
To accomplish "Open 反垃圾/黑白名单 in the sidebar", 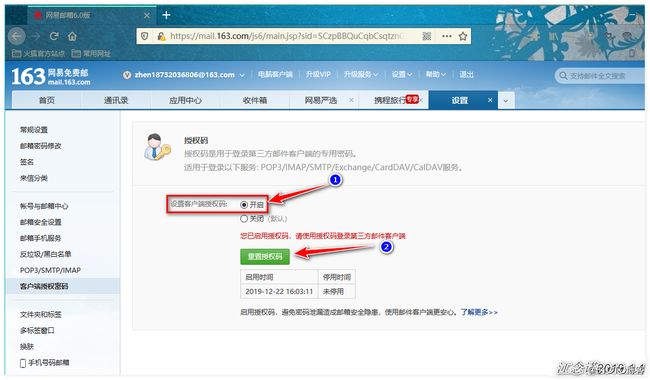I will 46,254.
